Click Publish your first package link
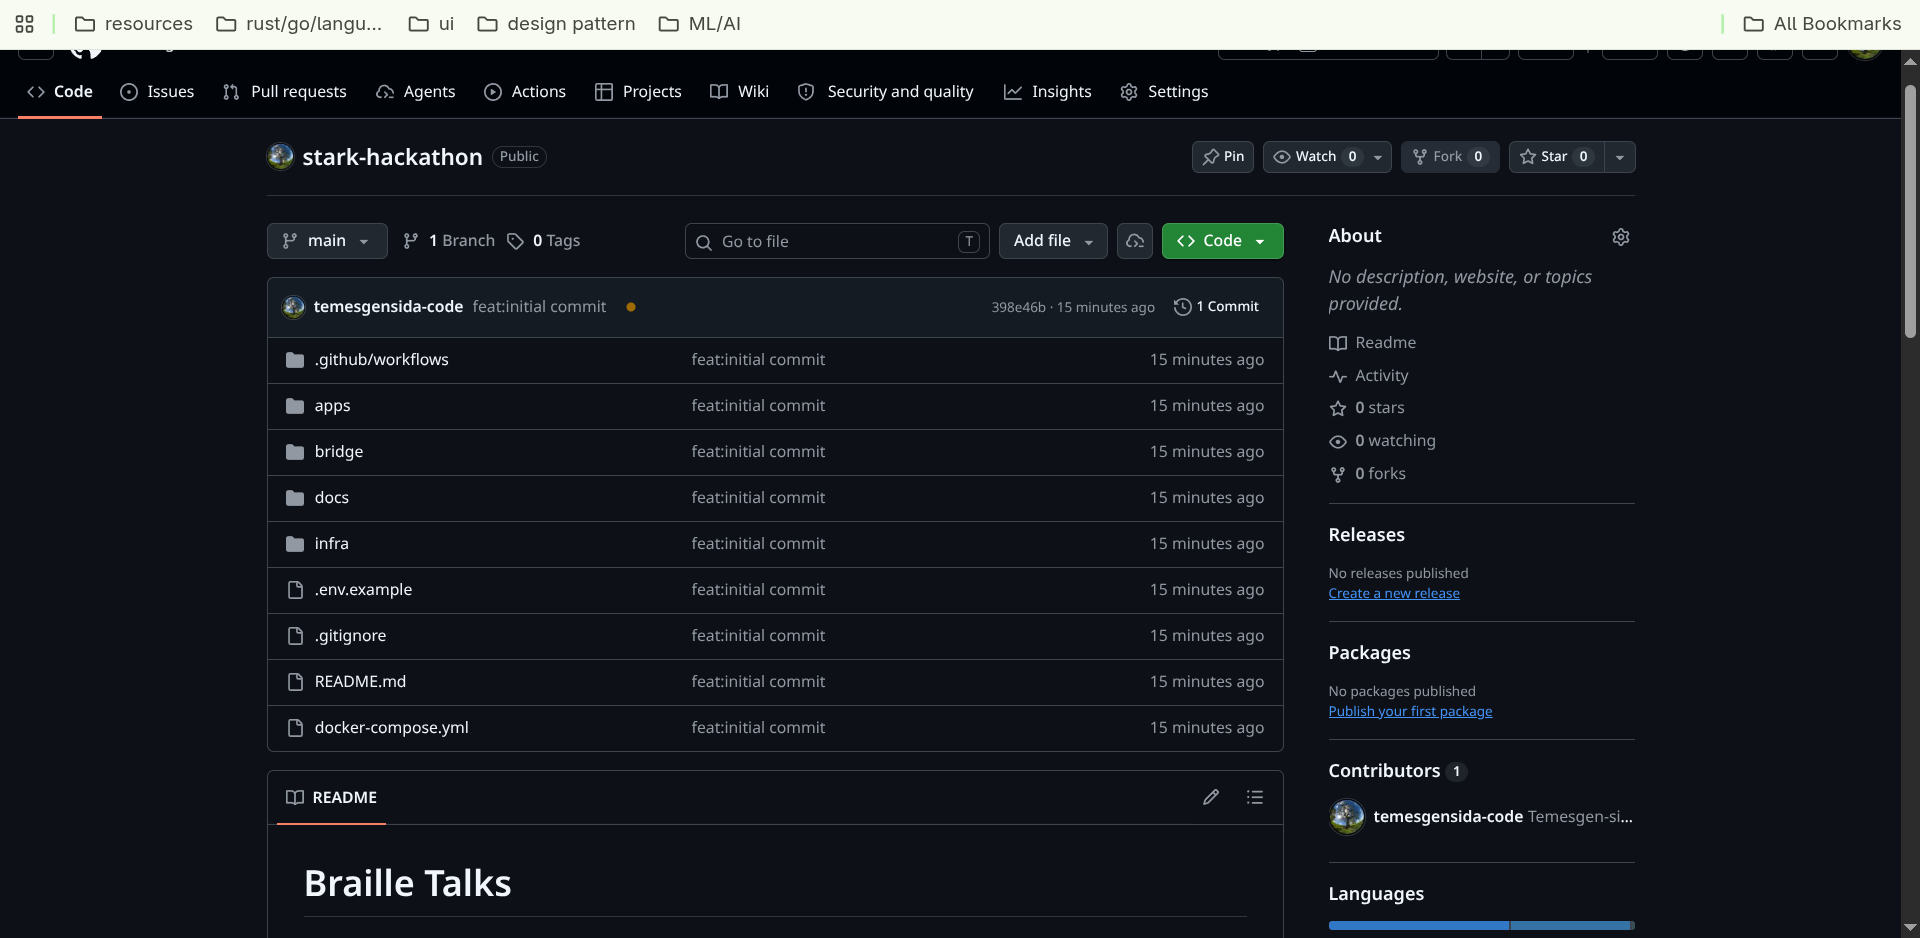 coord(1410,712)
